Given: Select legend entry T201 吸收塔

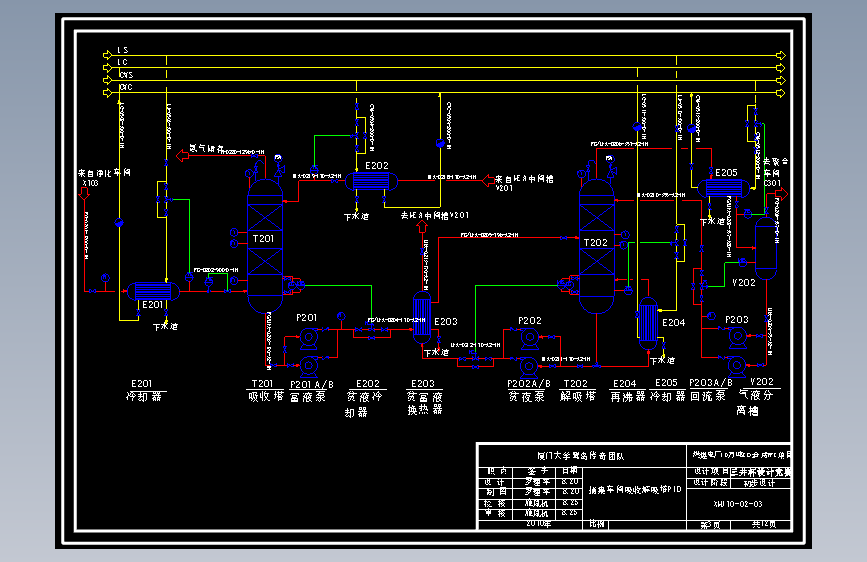Looking at the screenshot, I should pyautogui.click(x=265, y=390).
